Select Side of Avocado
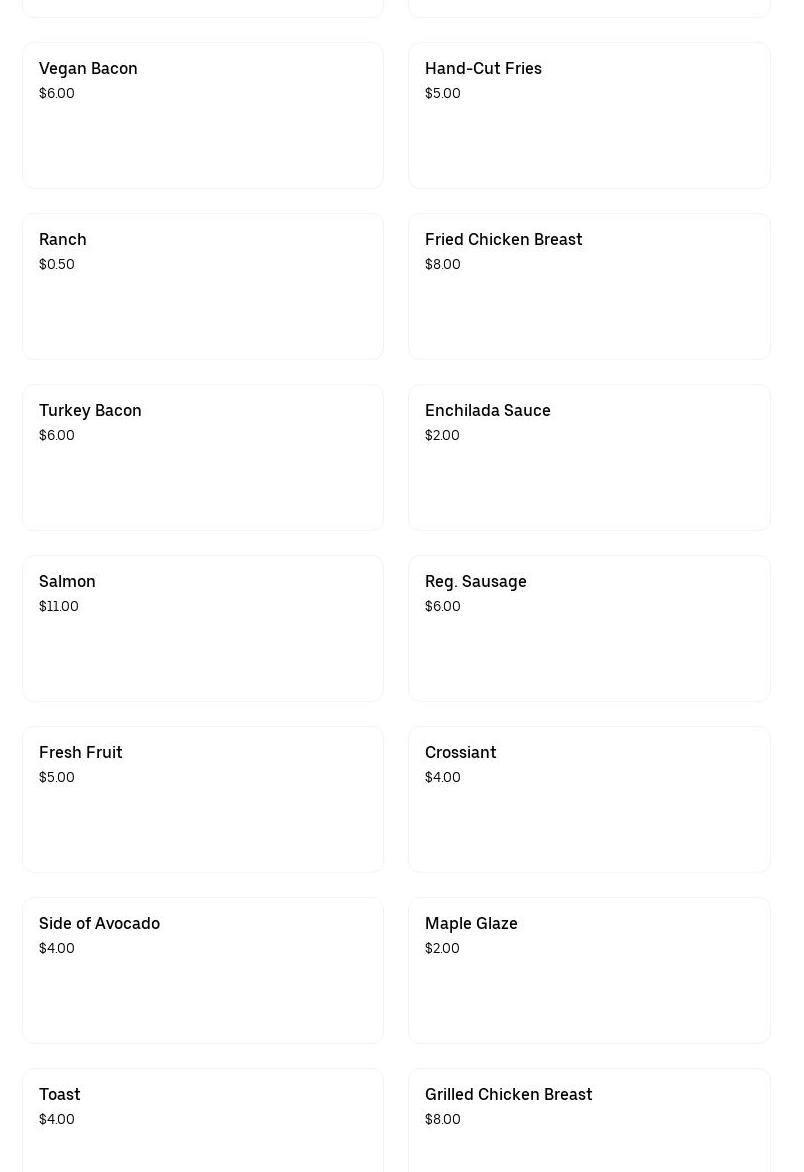This screenshot has width=804, height=1172. [x=203, y=970]
